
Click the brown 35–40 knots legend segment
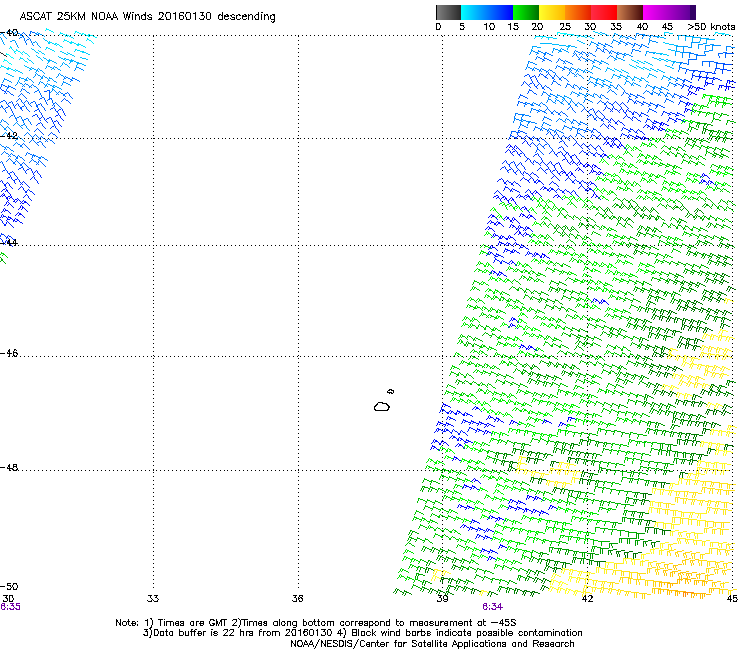(630, 12)
